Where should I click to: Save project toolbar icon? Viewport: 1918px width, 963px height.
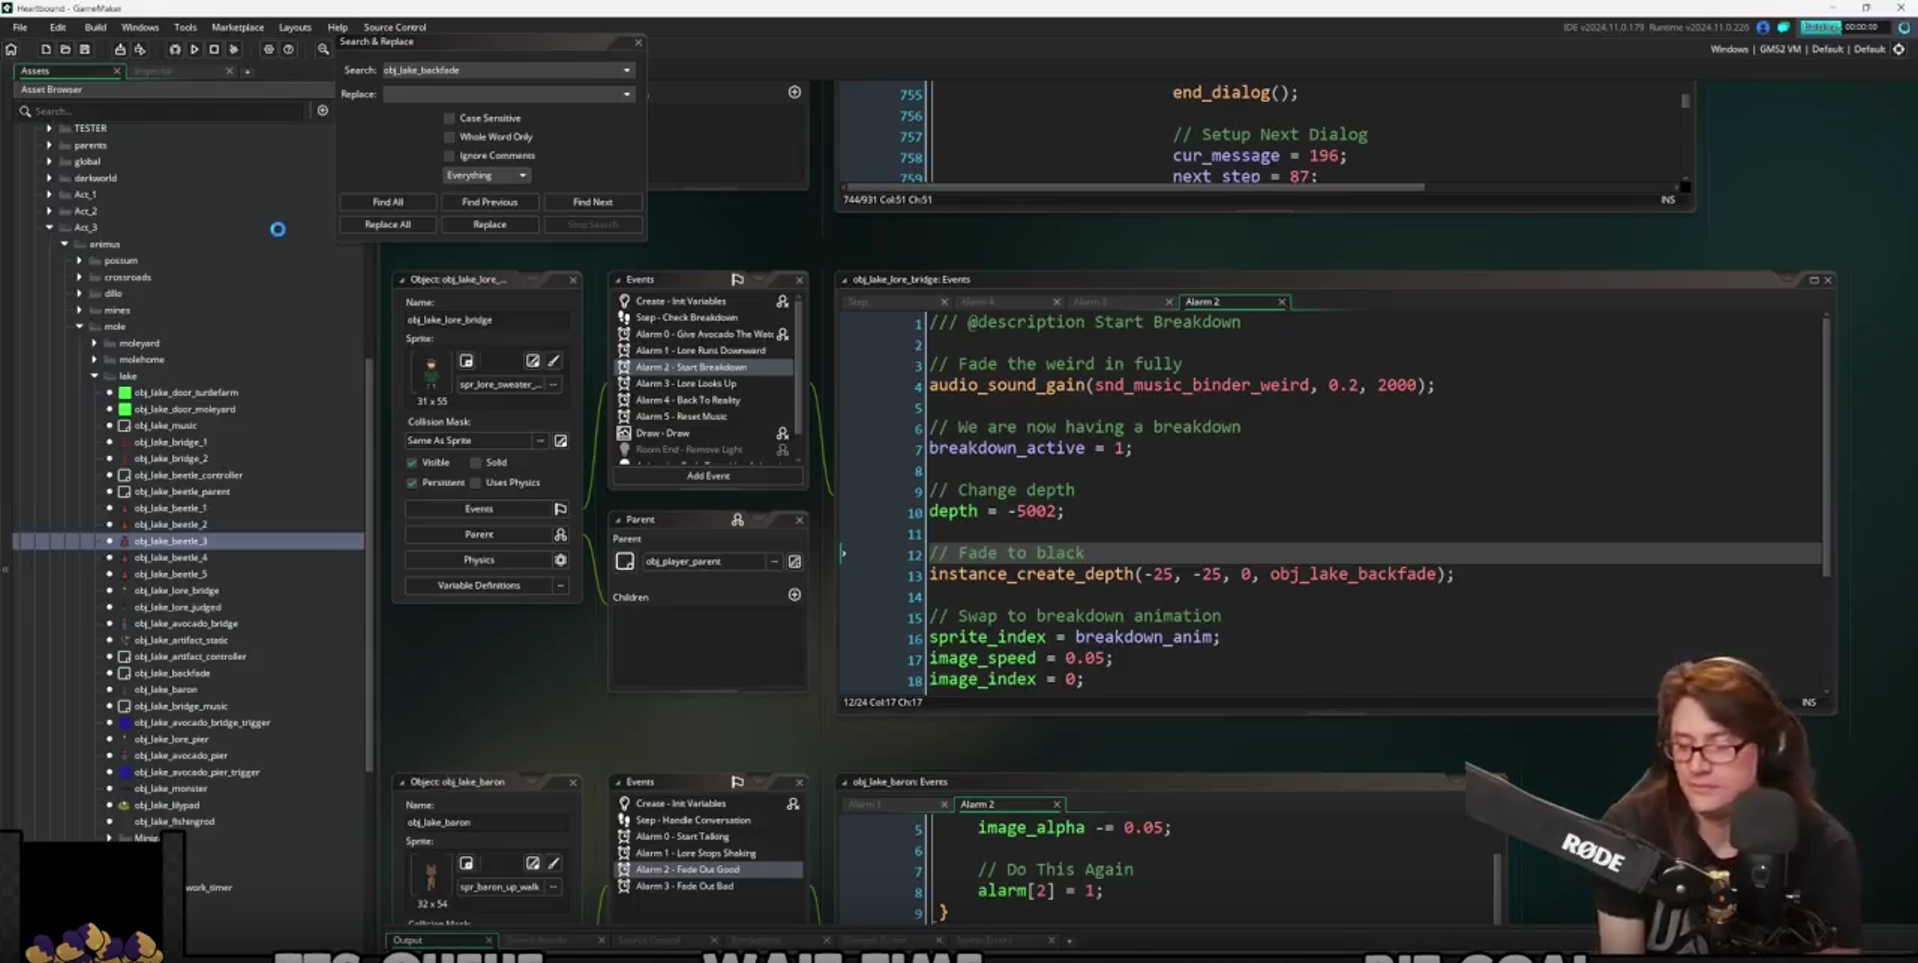(x=85, y=49)
